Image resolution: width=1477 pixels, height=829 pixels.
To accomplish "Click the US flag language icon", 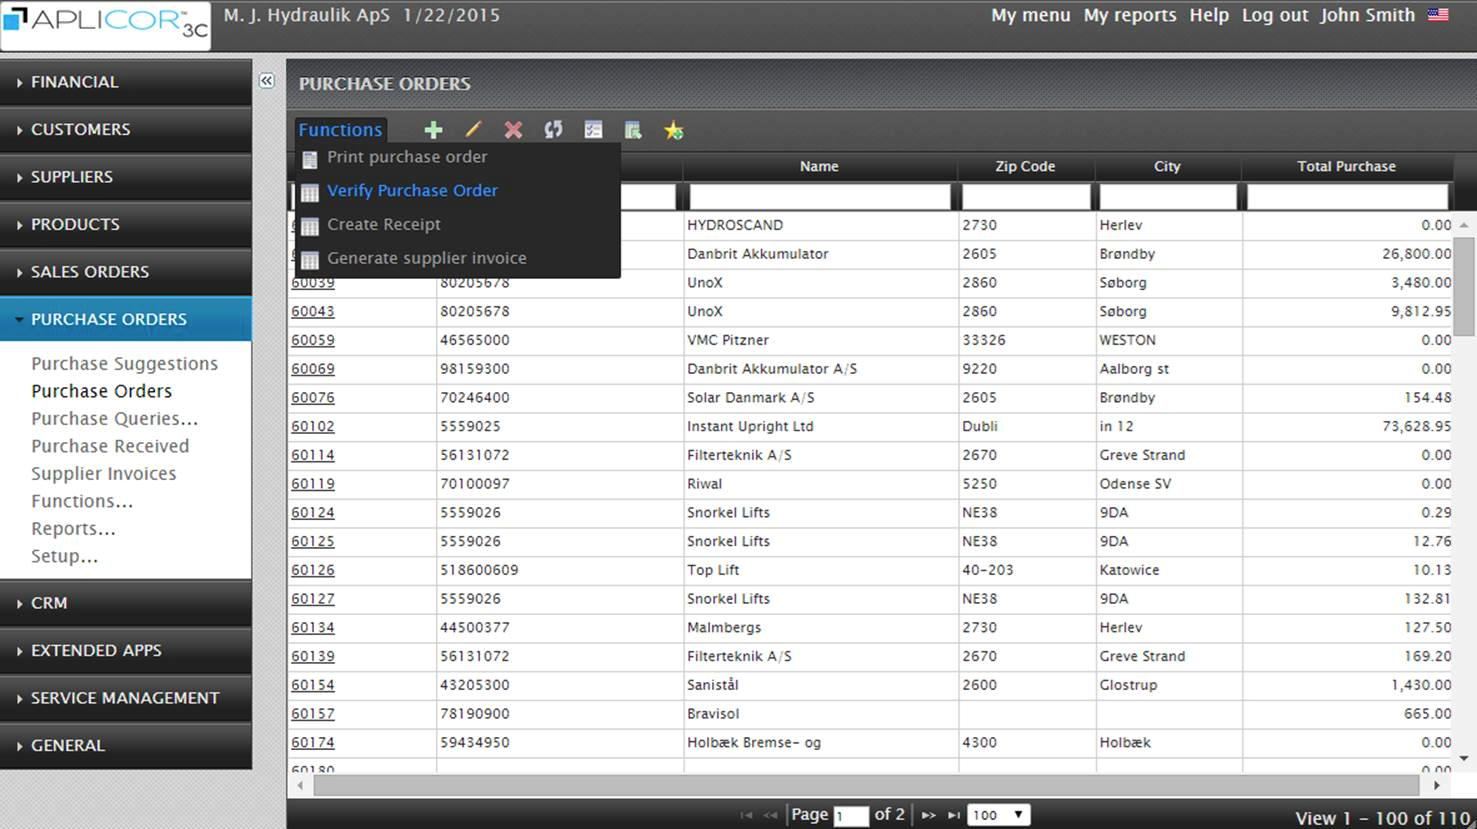I will (1438, 15).
